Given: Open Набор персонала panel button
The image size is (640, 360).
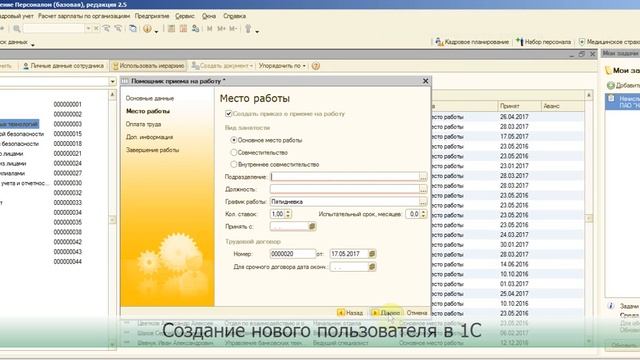Looking at the screenshot, I should [x=543, y=42].
